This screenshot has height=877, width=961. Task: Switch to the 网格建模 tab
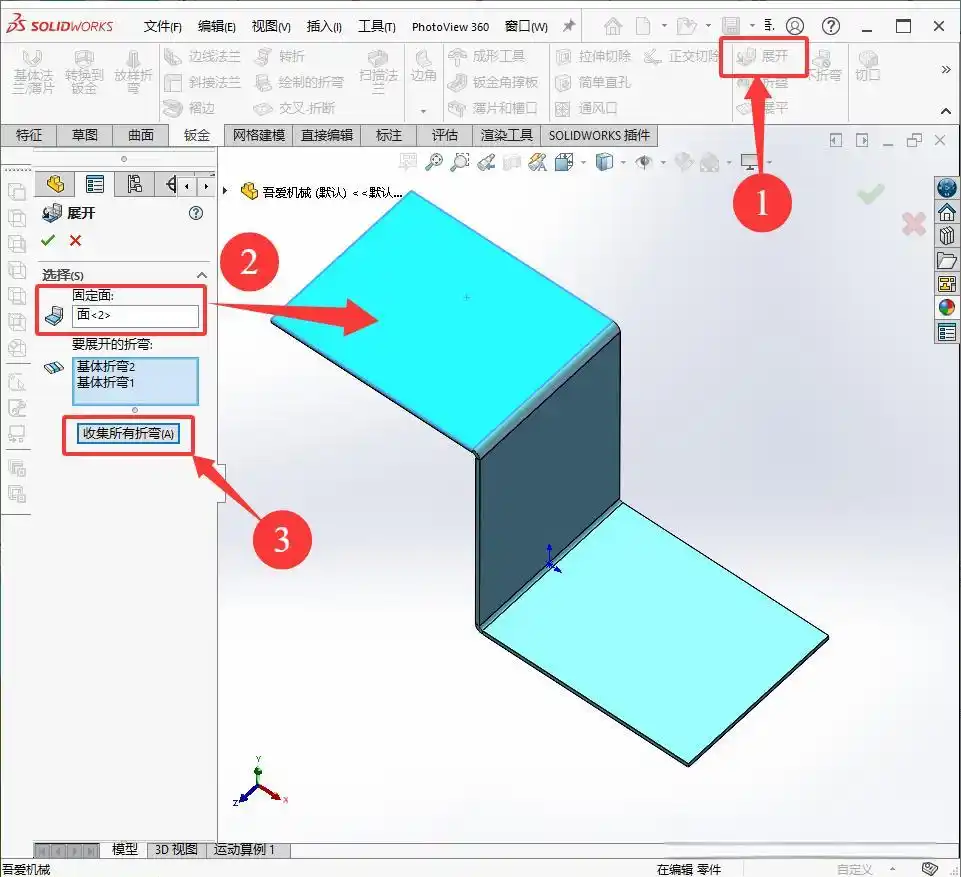[259, 135]
